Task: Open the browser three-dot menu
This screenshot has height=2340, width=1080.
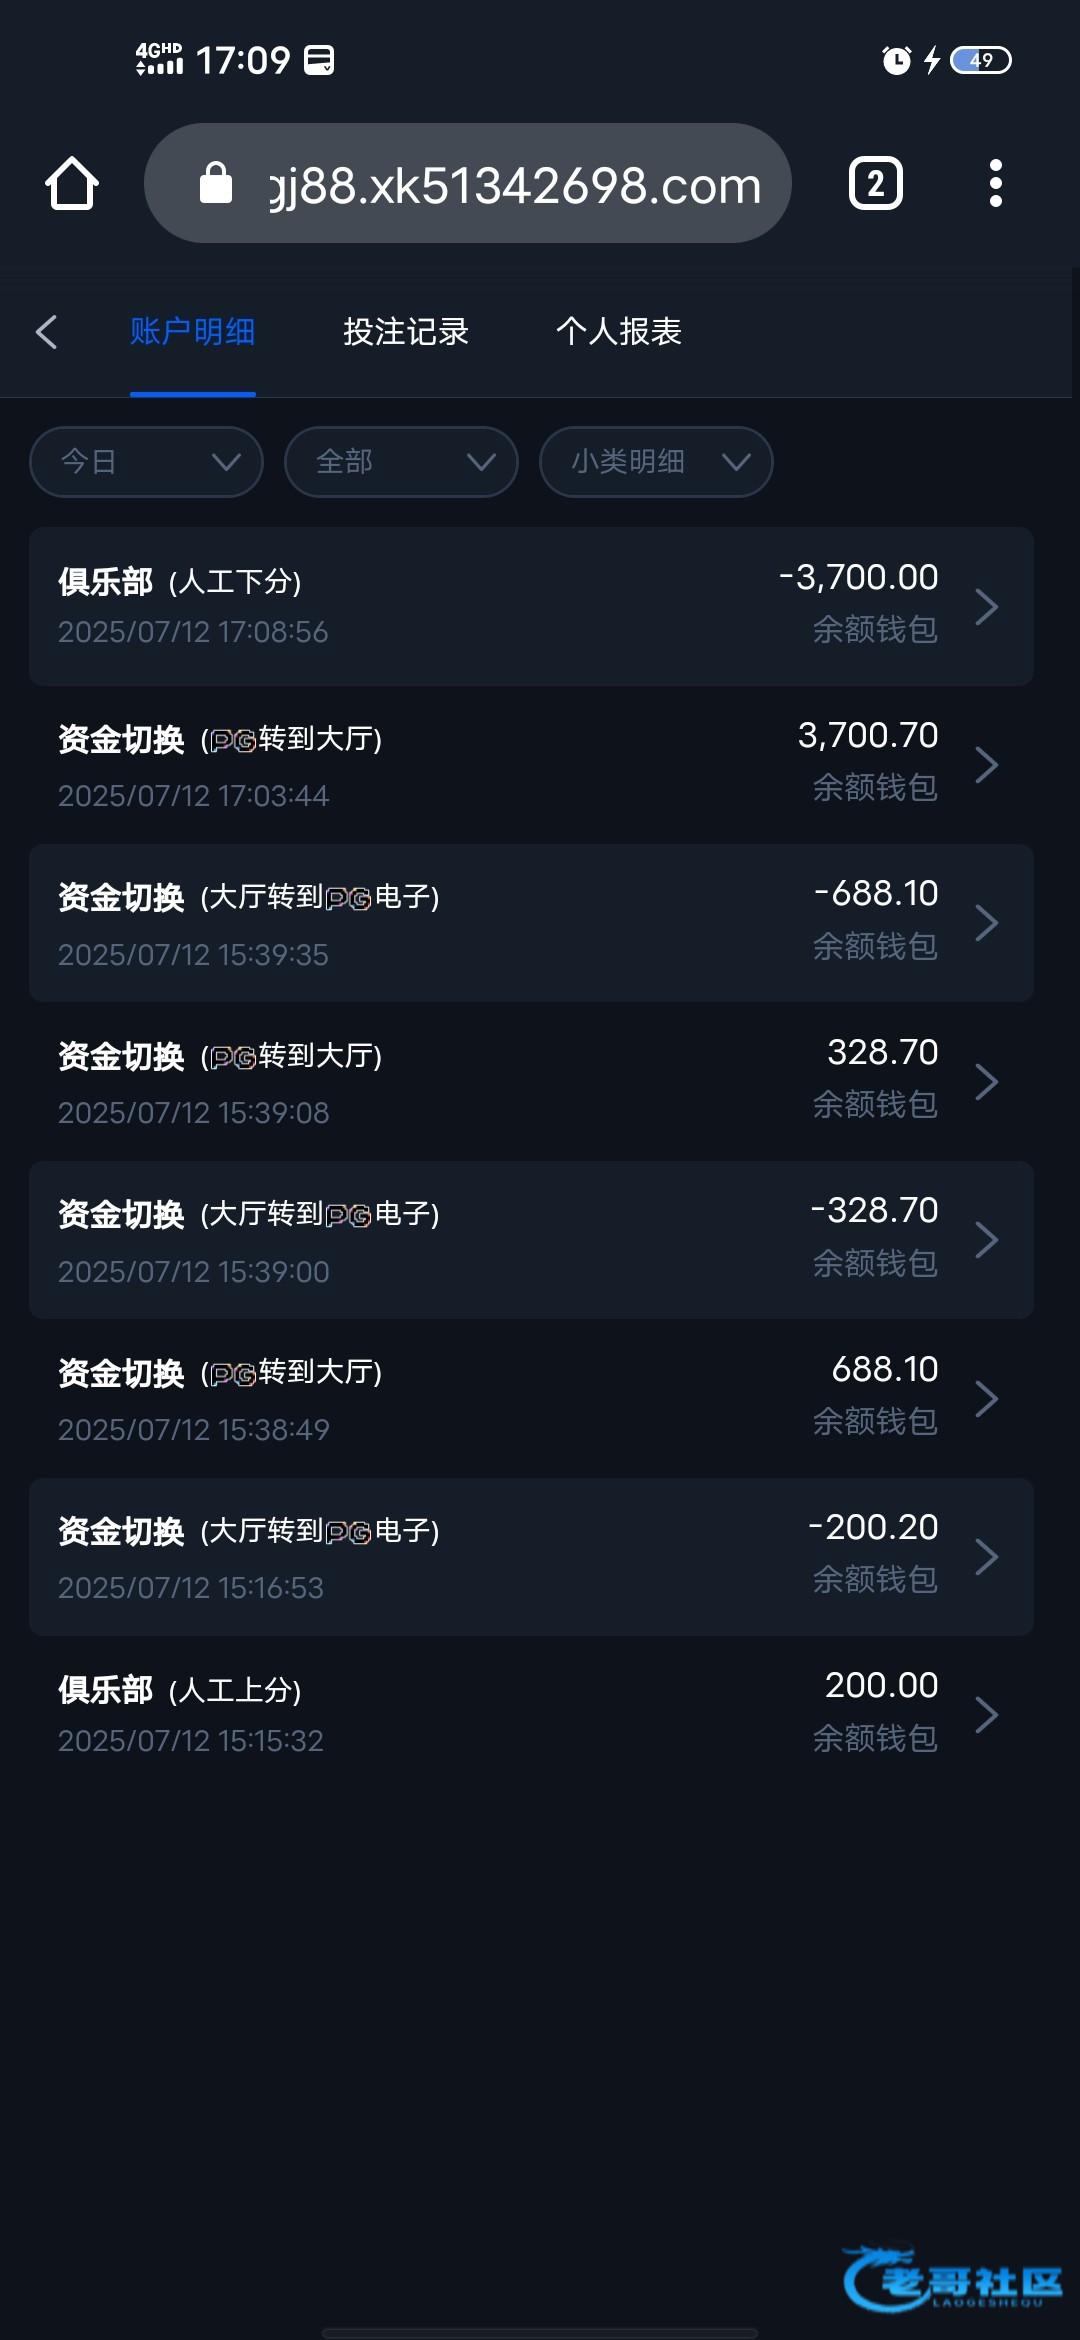Action: [x=995, y=183]
